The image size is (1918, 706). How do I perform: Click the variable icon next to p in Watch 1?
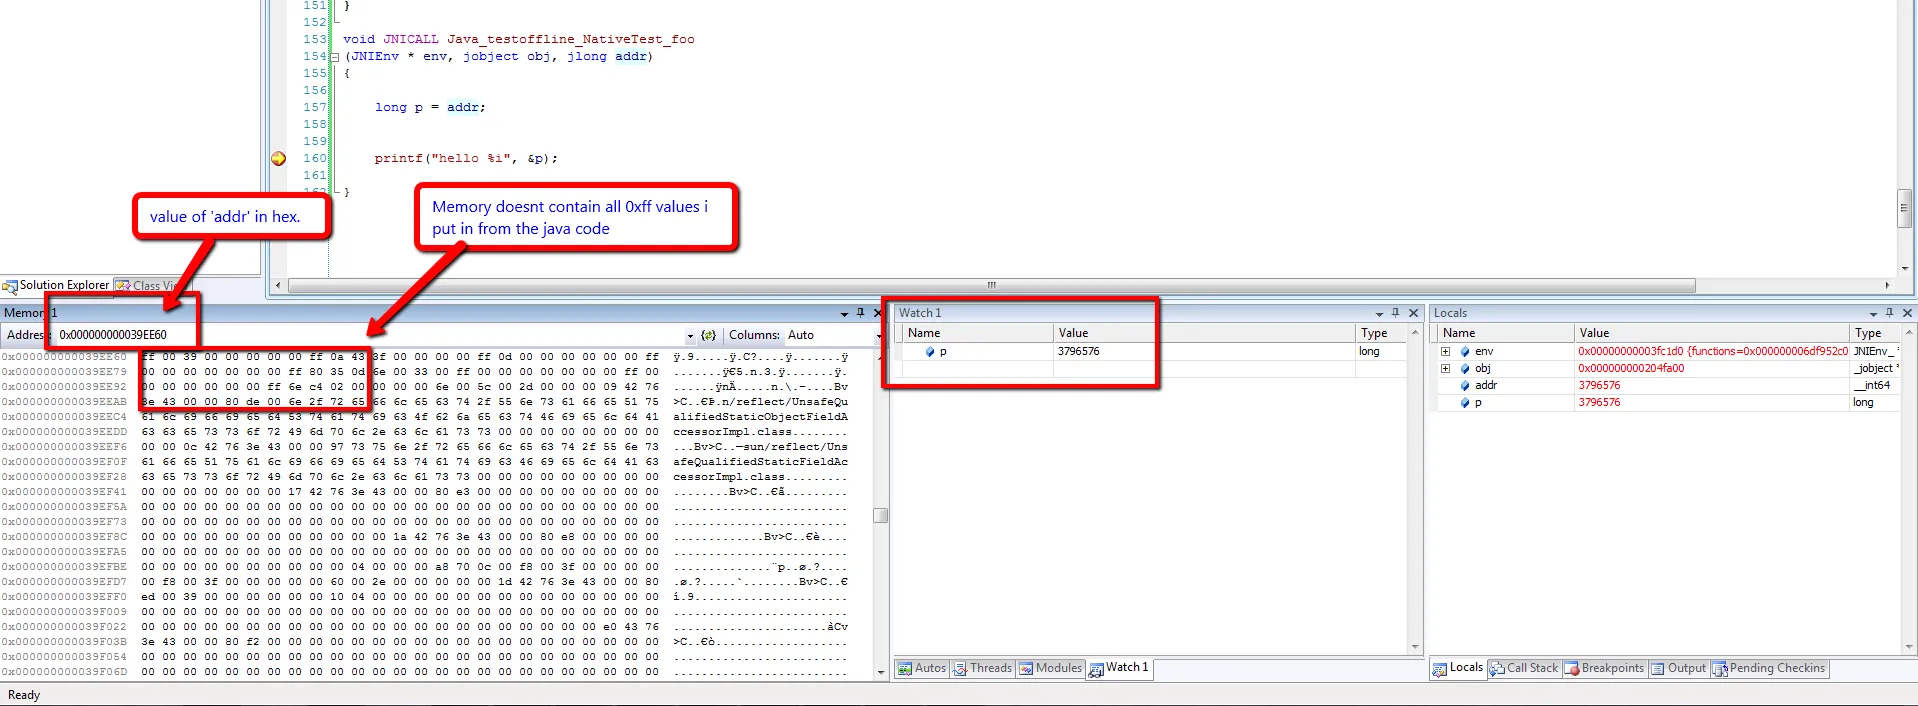point(930,352)
